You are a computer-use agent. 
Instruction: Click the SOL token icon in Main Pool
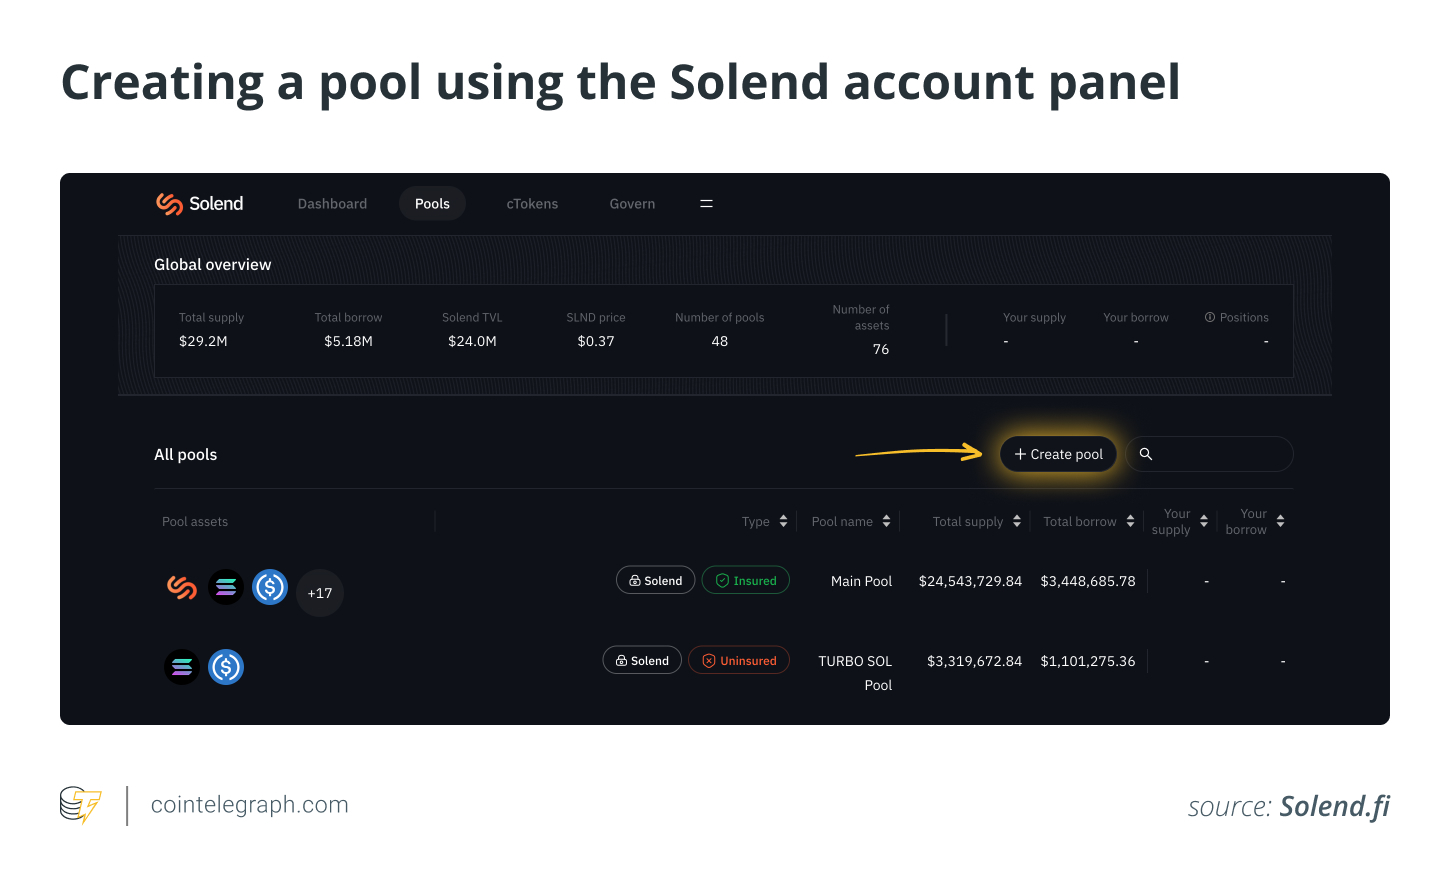coord(226,588)
